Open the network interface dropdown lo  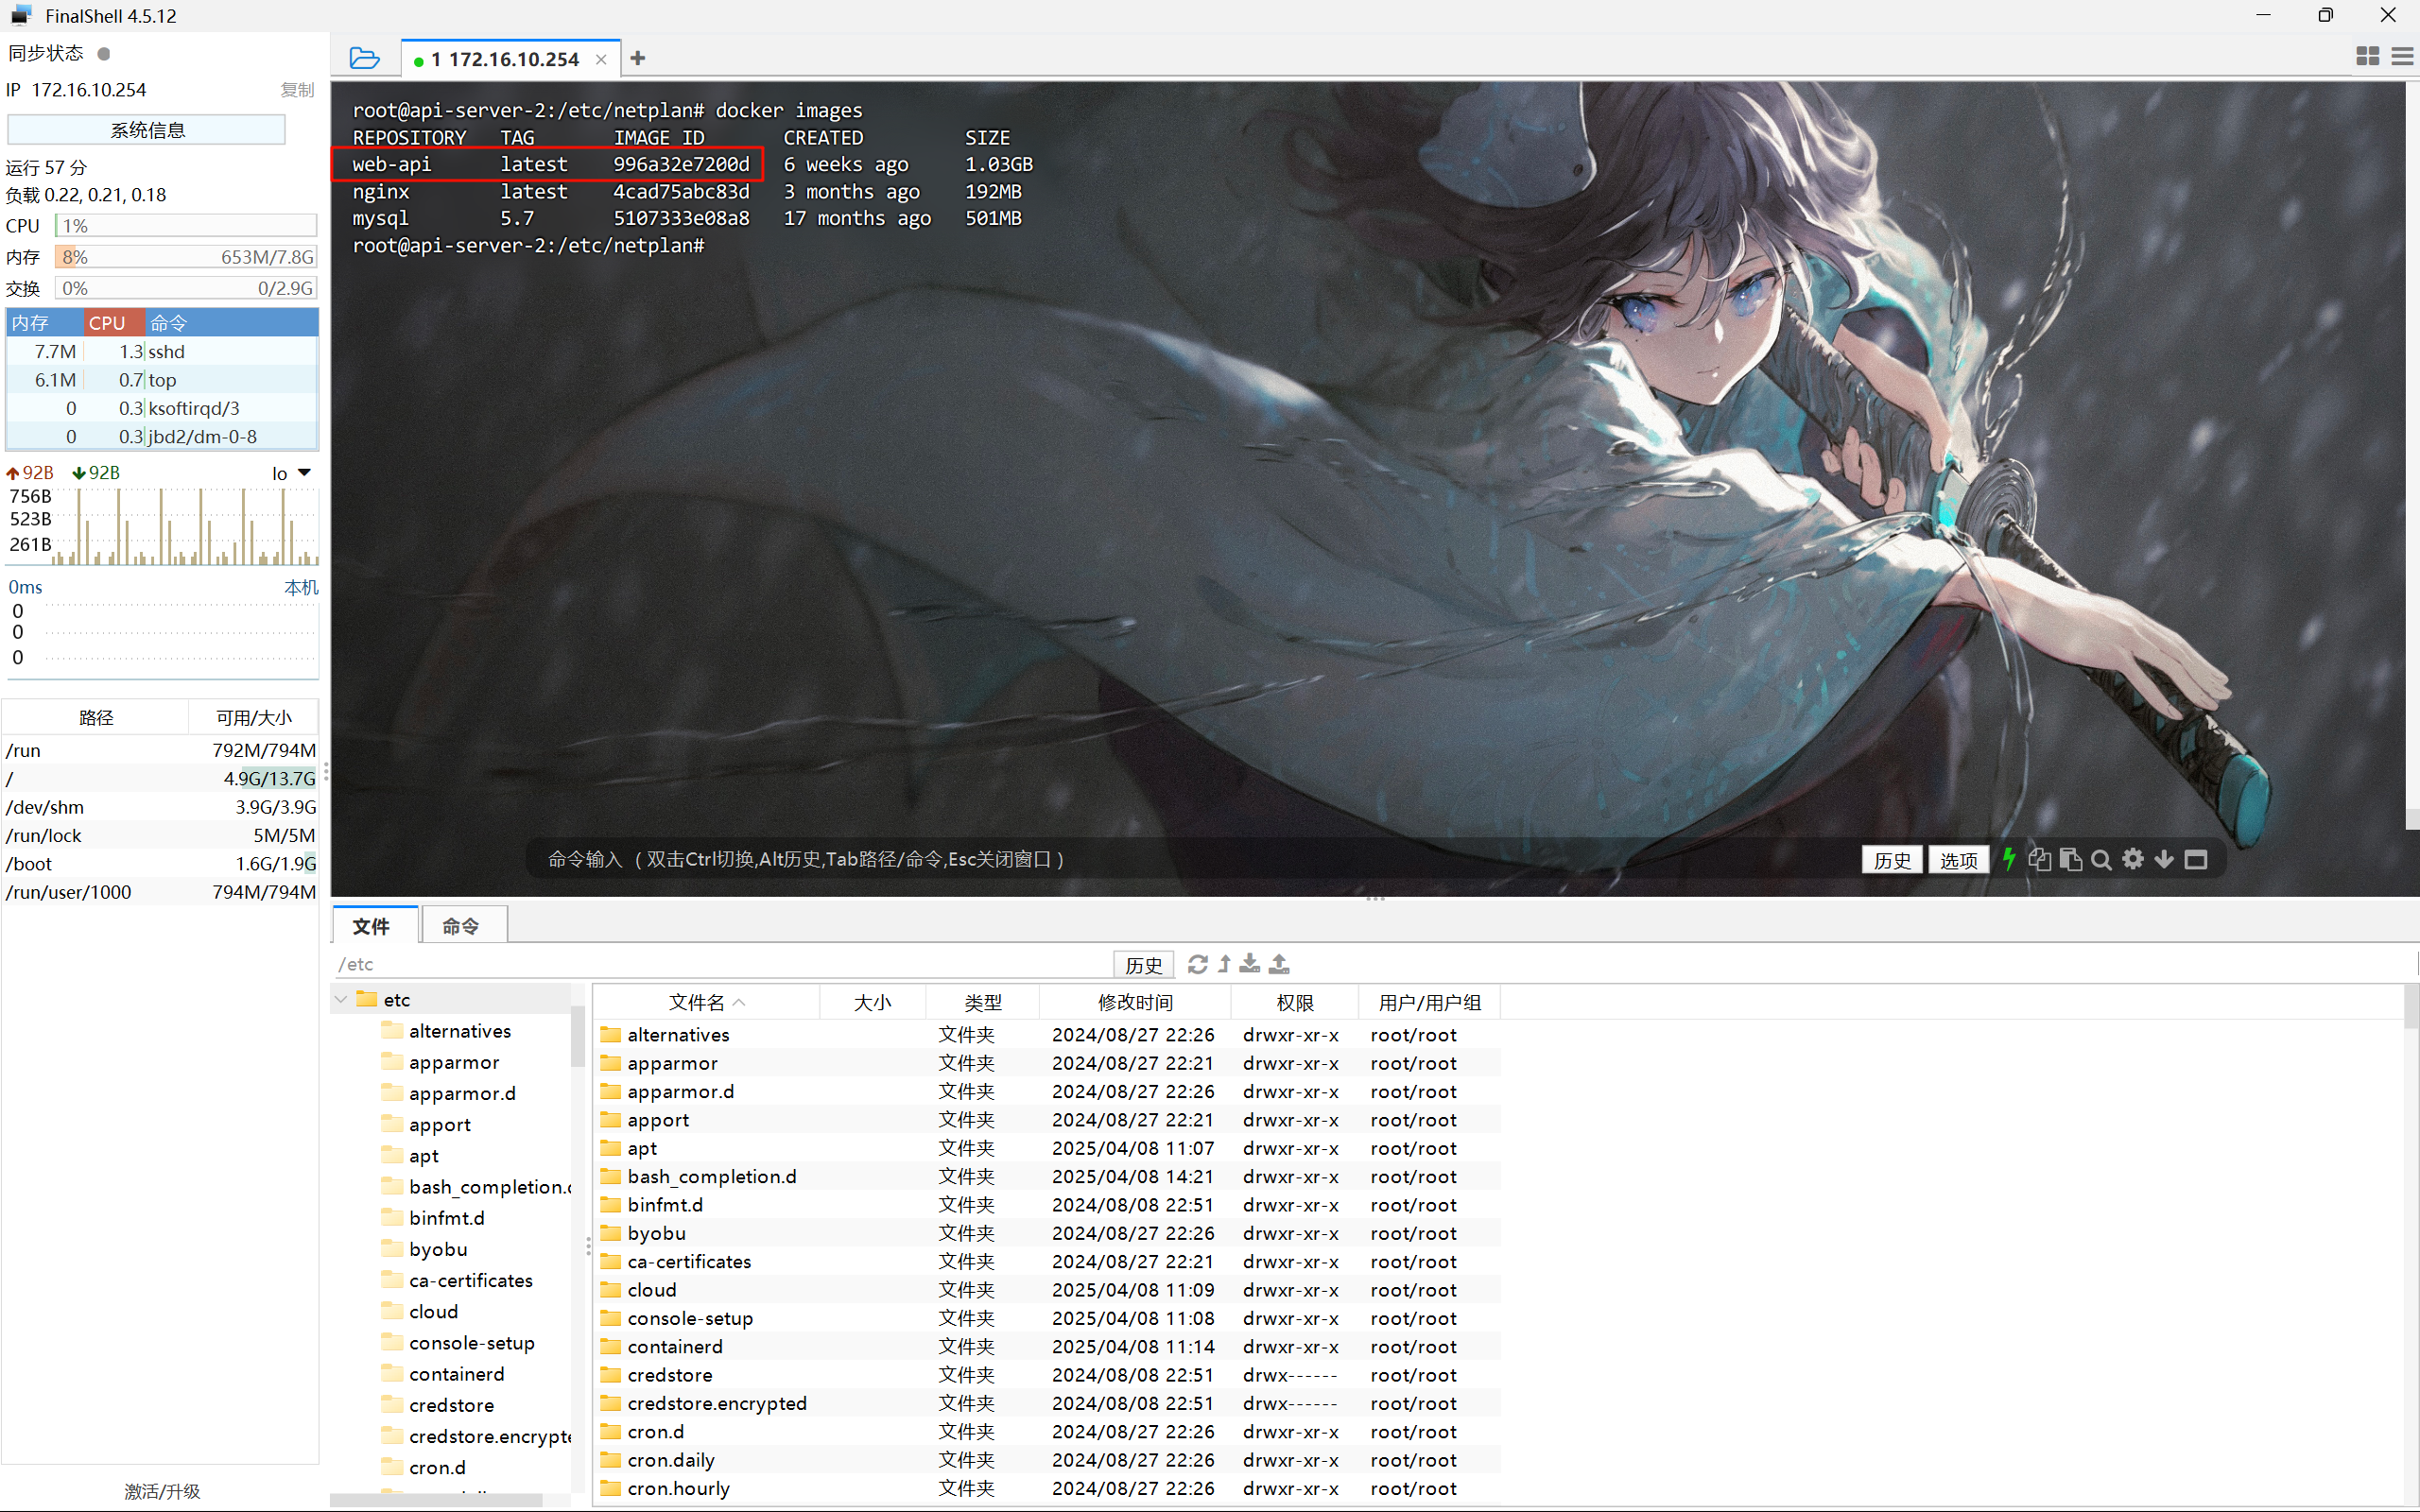[292, 473]
